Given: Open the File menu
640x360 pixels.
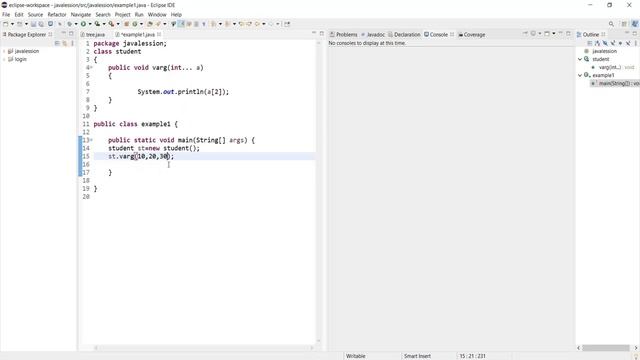Looking at the screenshot, I should pos(6,14).
